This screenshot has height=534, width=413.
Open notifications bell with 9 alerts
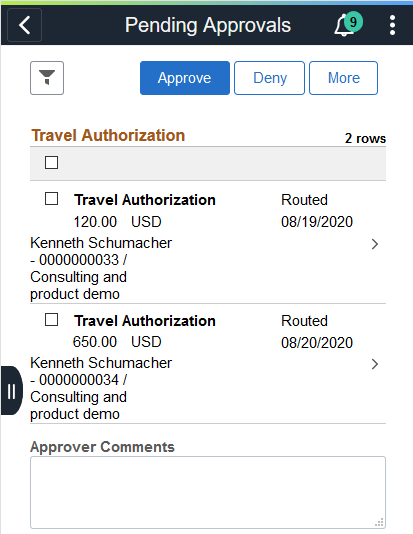pyautogui.click(x=344, y=26)
